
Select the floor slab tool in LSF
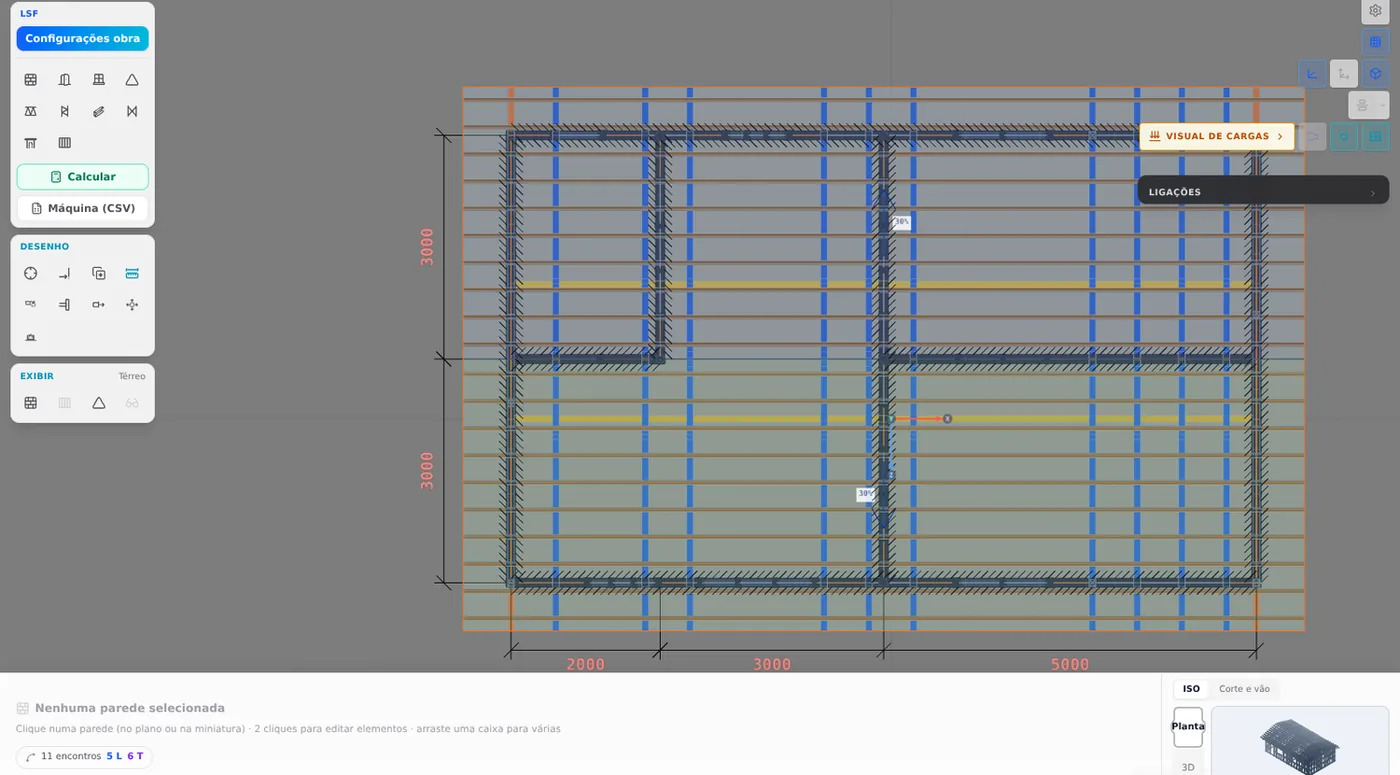point(99,80)
